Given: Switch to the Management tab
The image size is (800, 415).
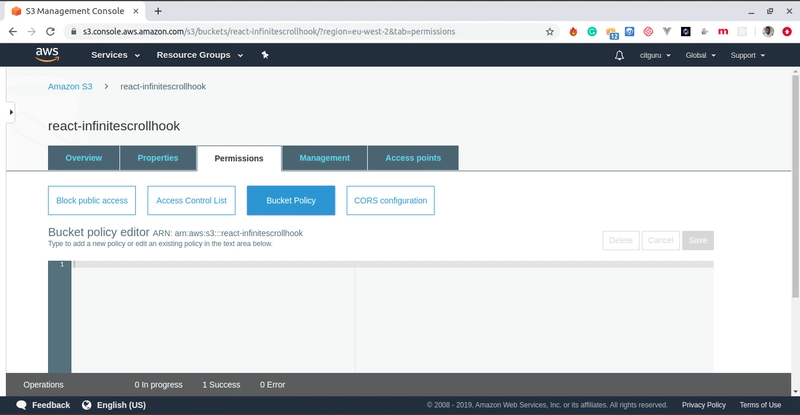Looking at the screenshot, I should [324, 158].
